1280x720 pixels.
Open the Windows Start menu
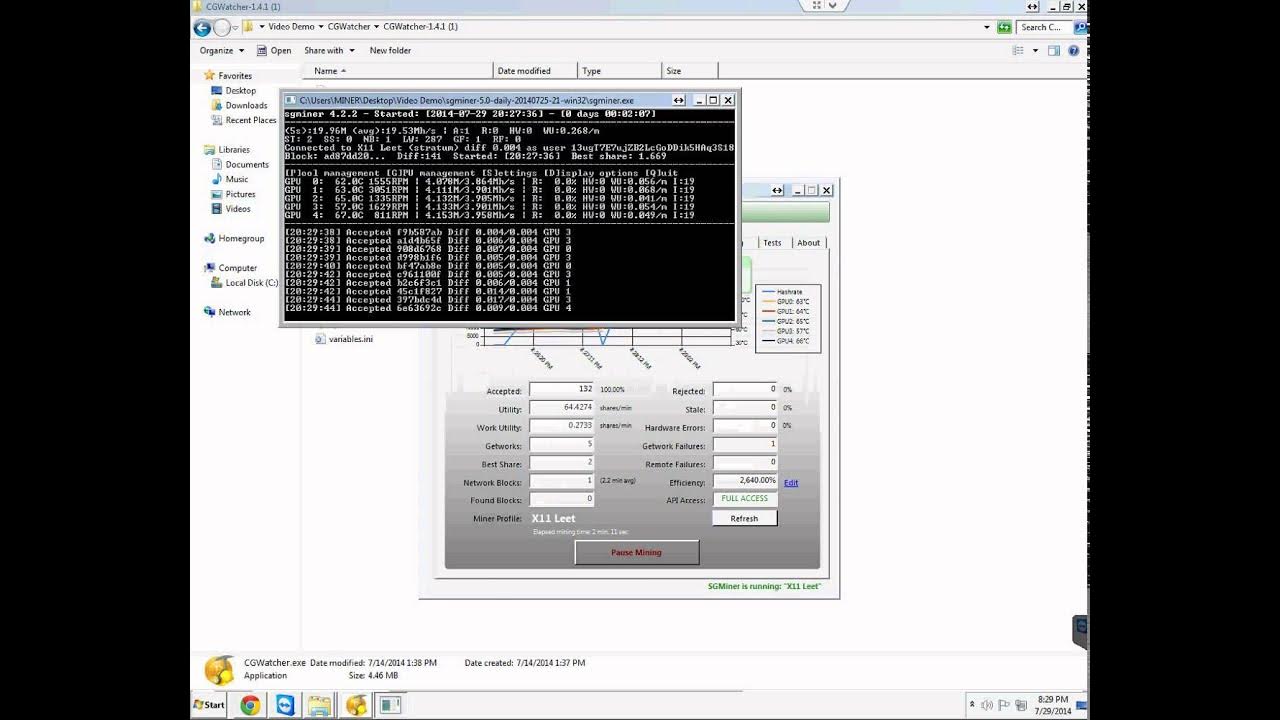click(207, 704)
